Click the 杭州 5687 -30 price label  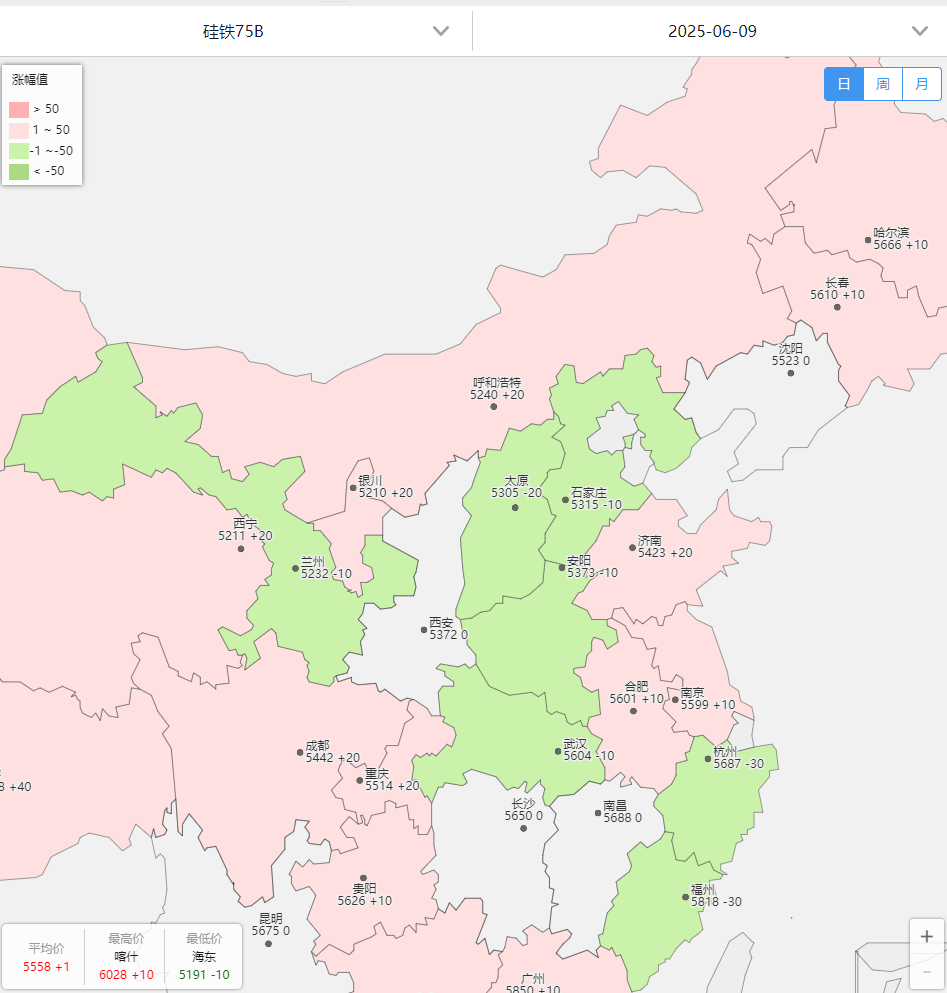739,757
